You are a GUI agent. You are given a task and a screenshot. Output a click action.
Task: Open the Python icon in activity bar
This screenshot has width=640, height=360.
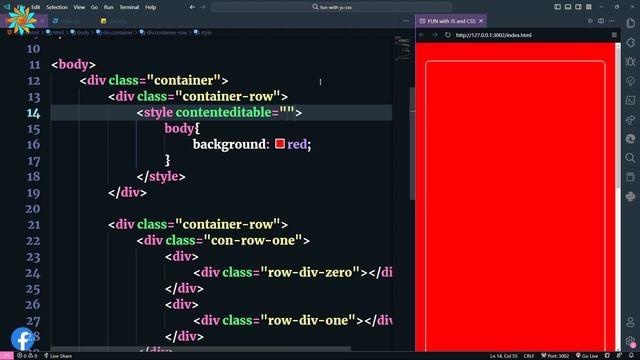point(631,197)
